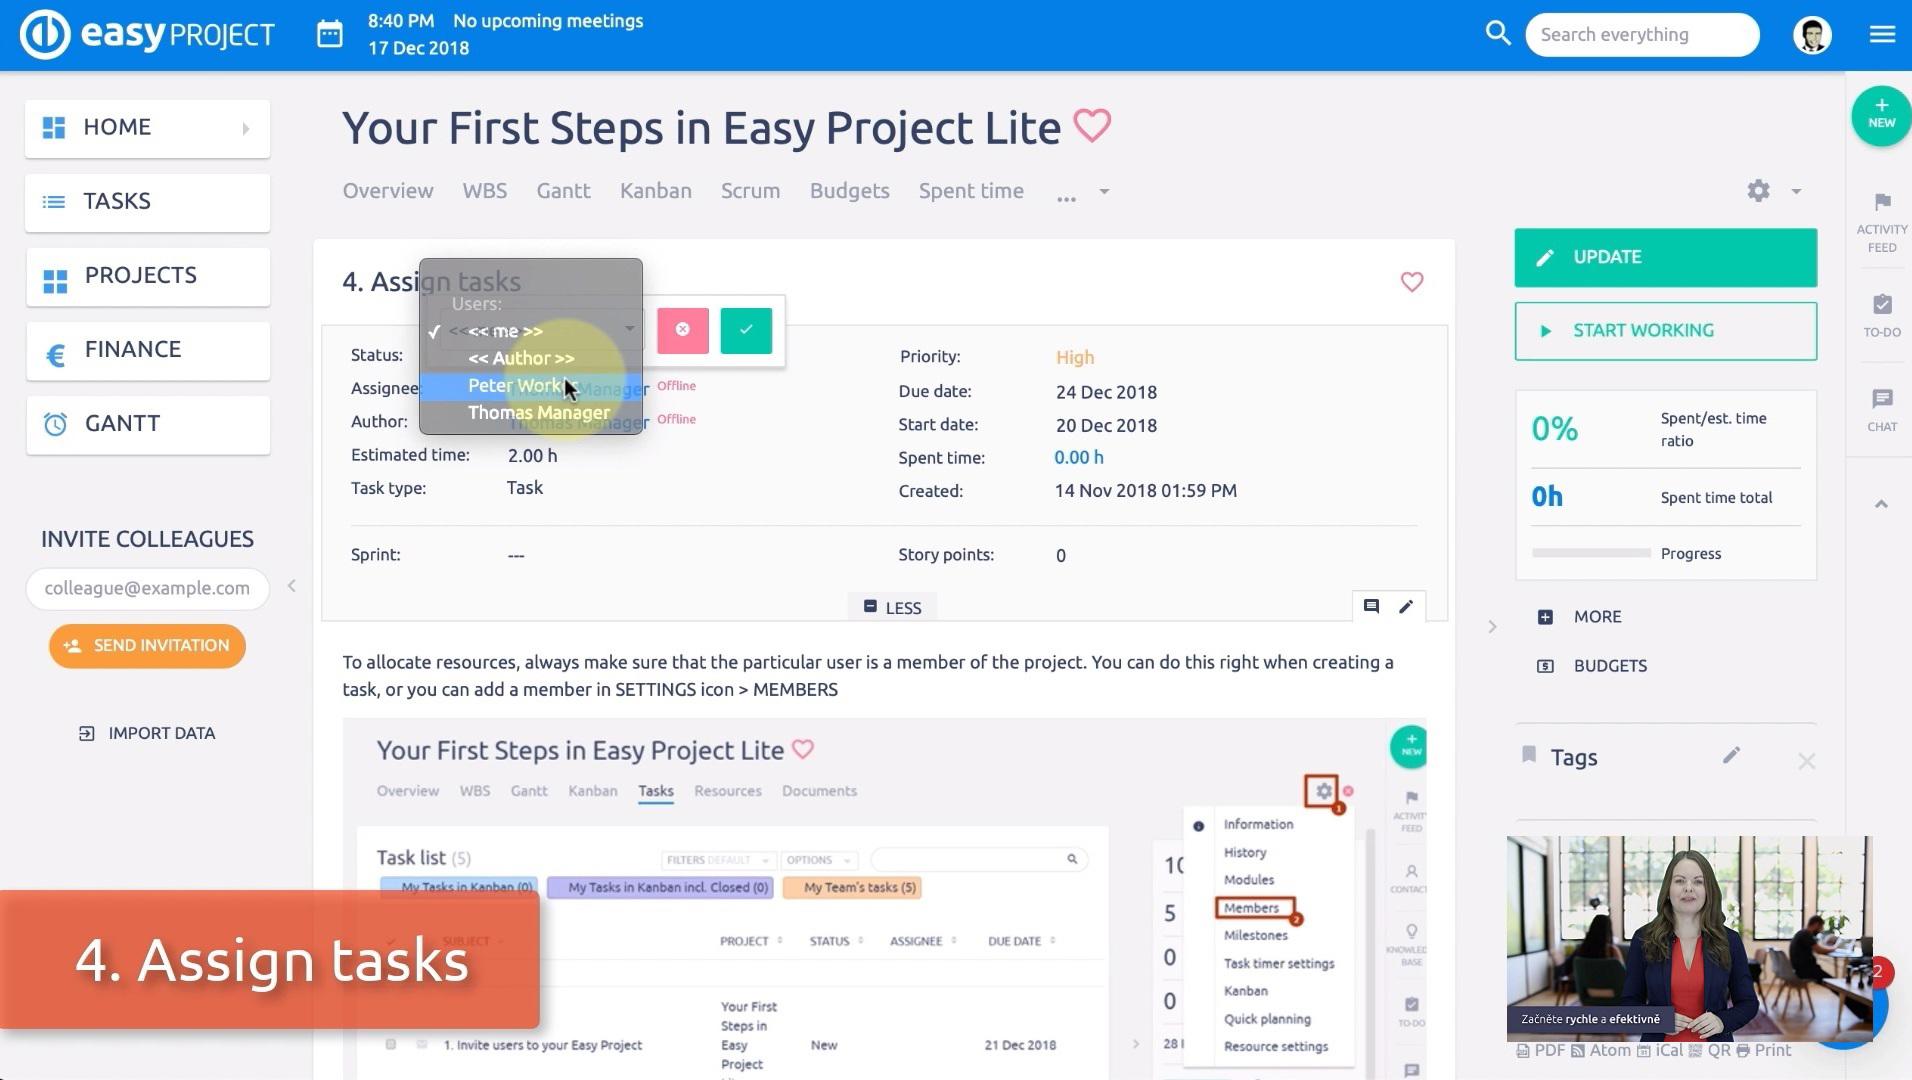Open the Activity Feed flag icon

[x=1881, y=222]
